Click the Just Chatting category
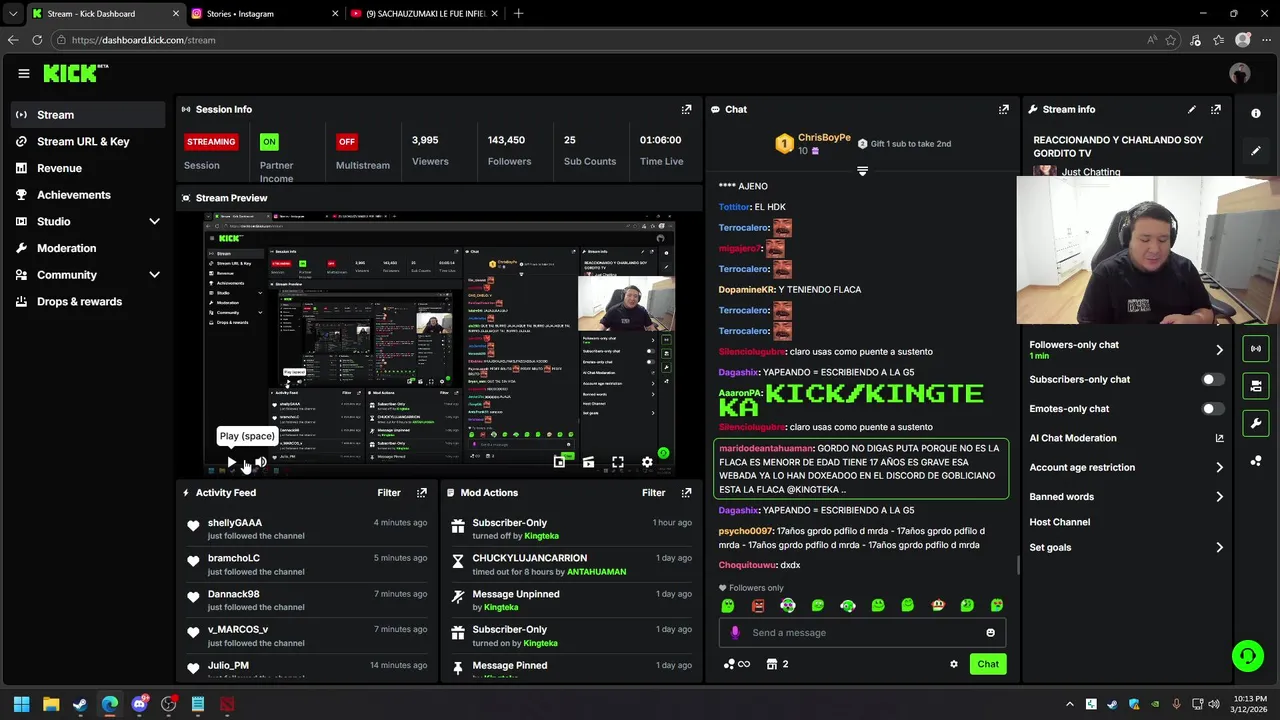The width and height of the screenshot is (1280, 720). [x=1091, y=172]
